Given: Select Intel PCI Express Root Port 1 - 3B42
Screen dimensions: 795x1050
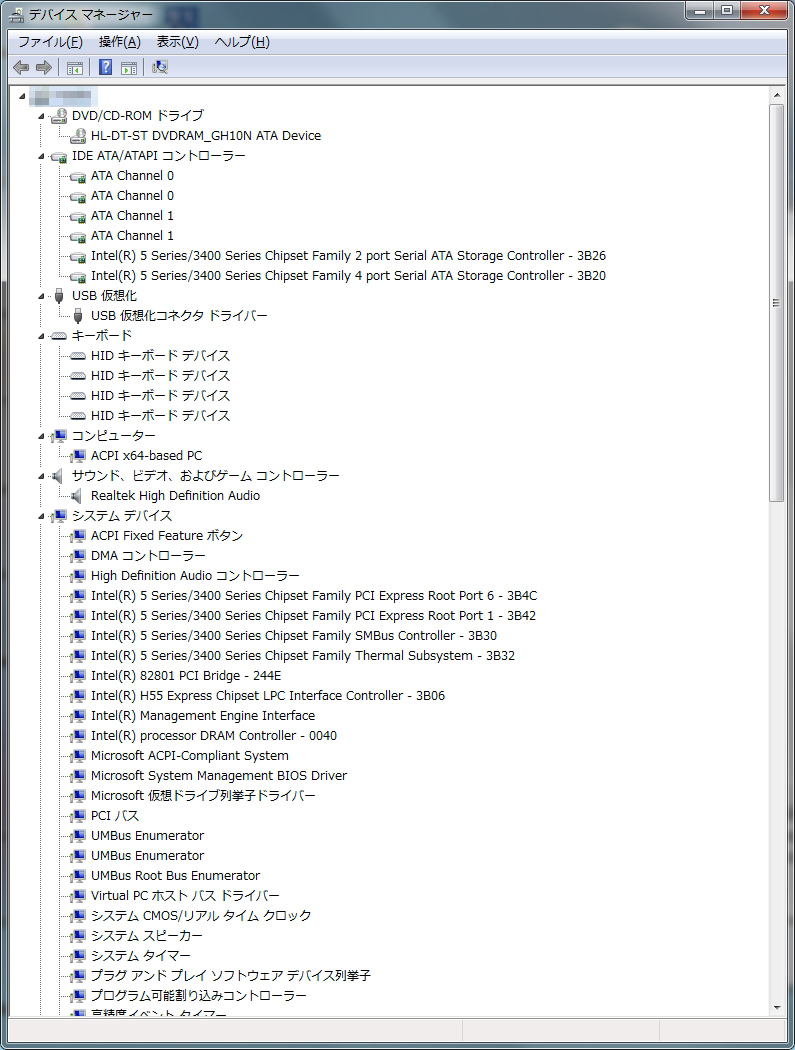Looking at the screenshot, I should (x=313, y=616).
